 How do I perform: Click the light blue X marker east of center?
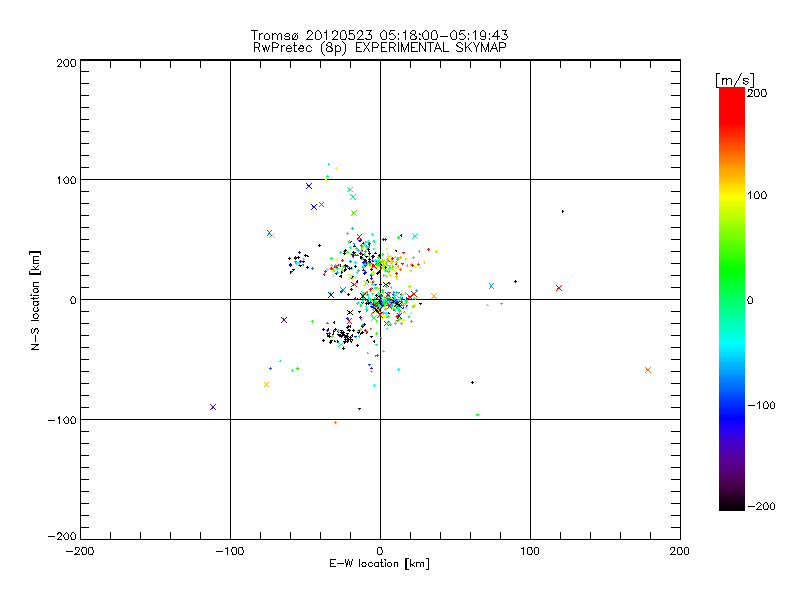click(491, 286)
